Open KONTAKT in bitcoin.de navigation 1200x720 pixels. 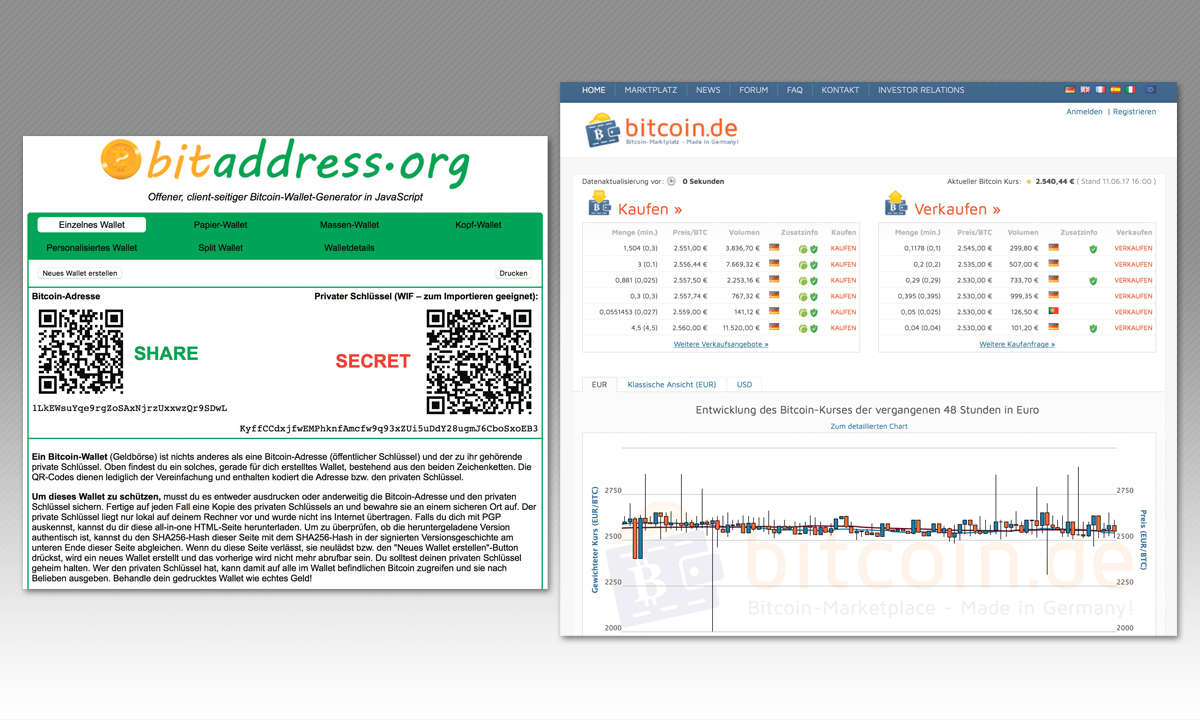(840, 90)
